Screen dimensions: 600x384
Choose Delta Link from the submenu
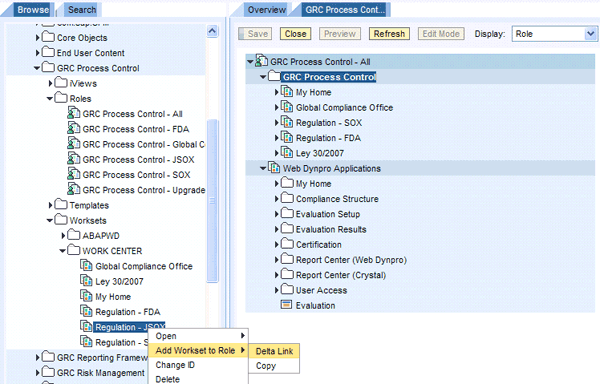(x=274, y=351)
